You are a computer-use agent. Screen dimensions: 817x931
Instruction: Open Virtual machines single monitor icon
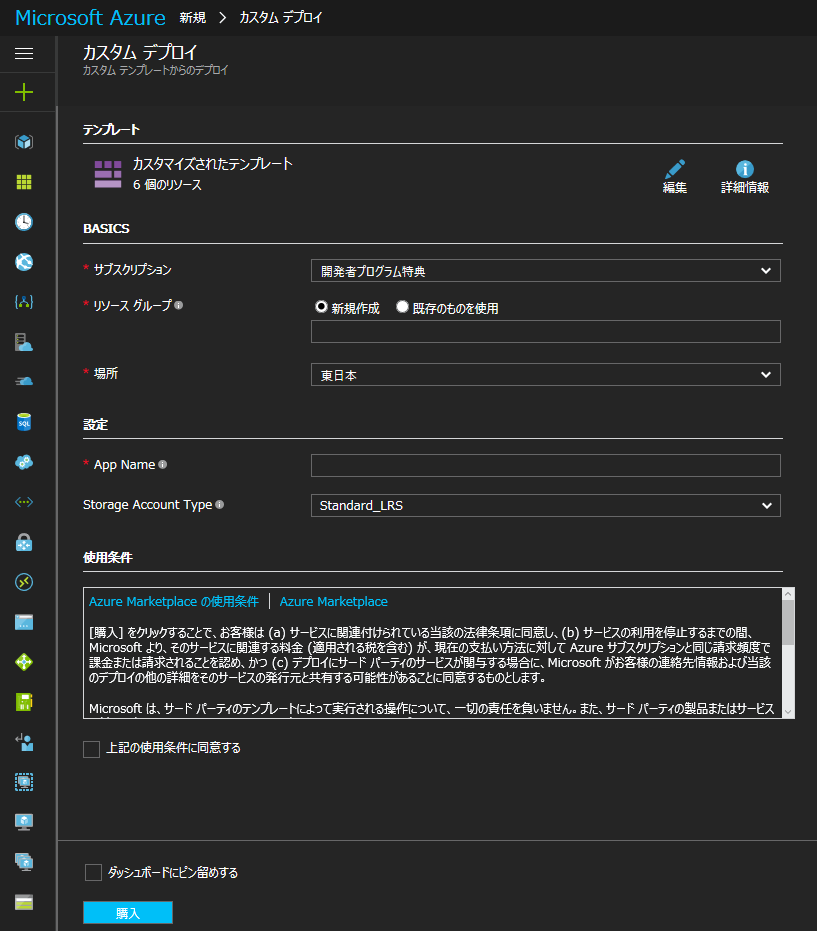[x=24, y=822]
